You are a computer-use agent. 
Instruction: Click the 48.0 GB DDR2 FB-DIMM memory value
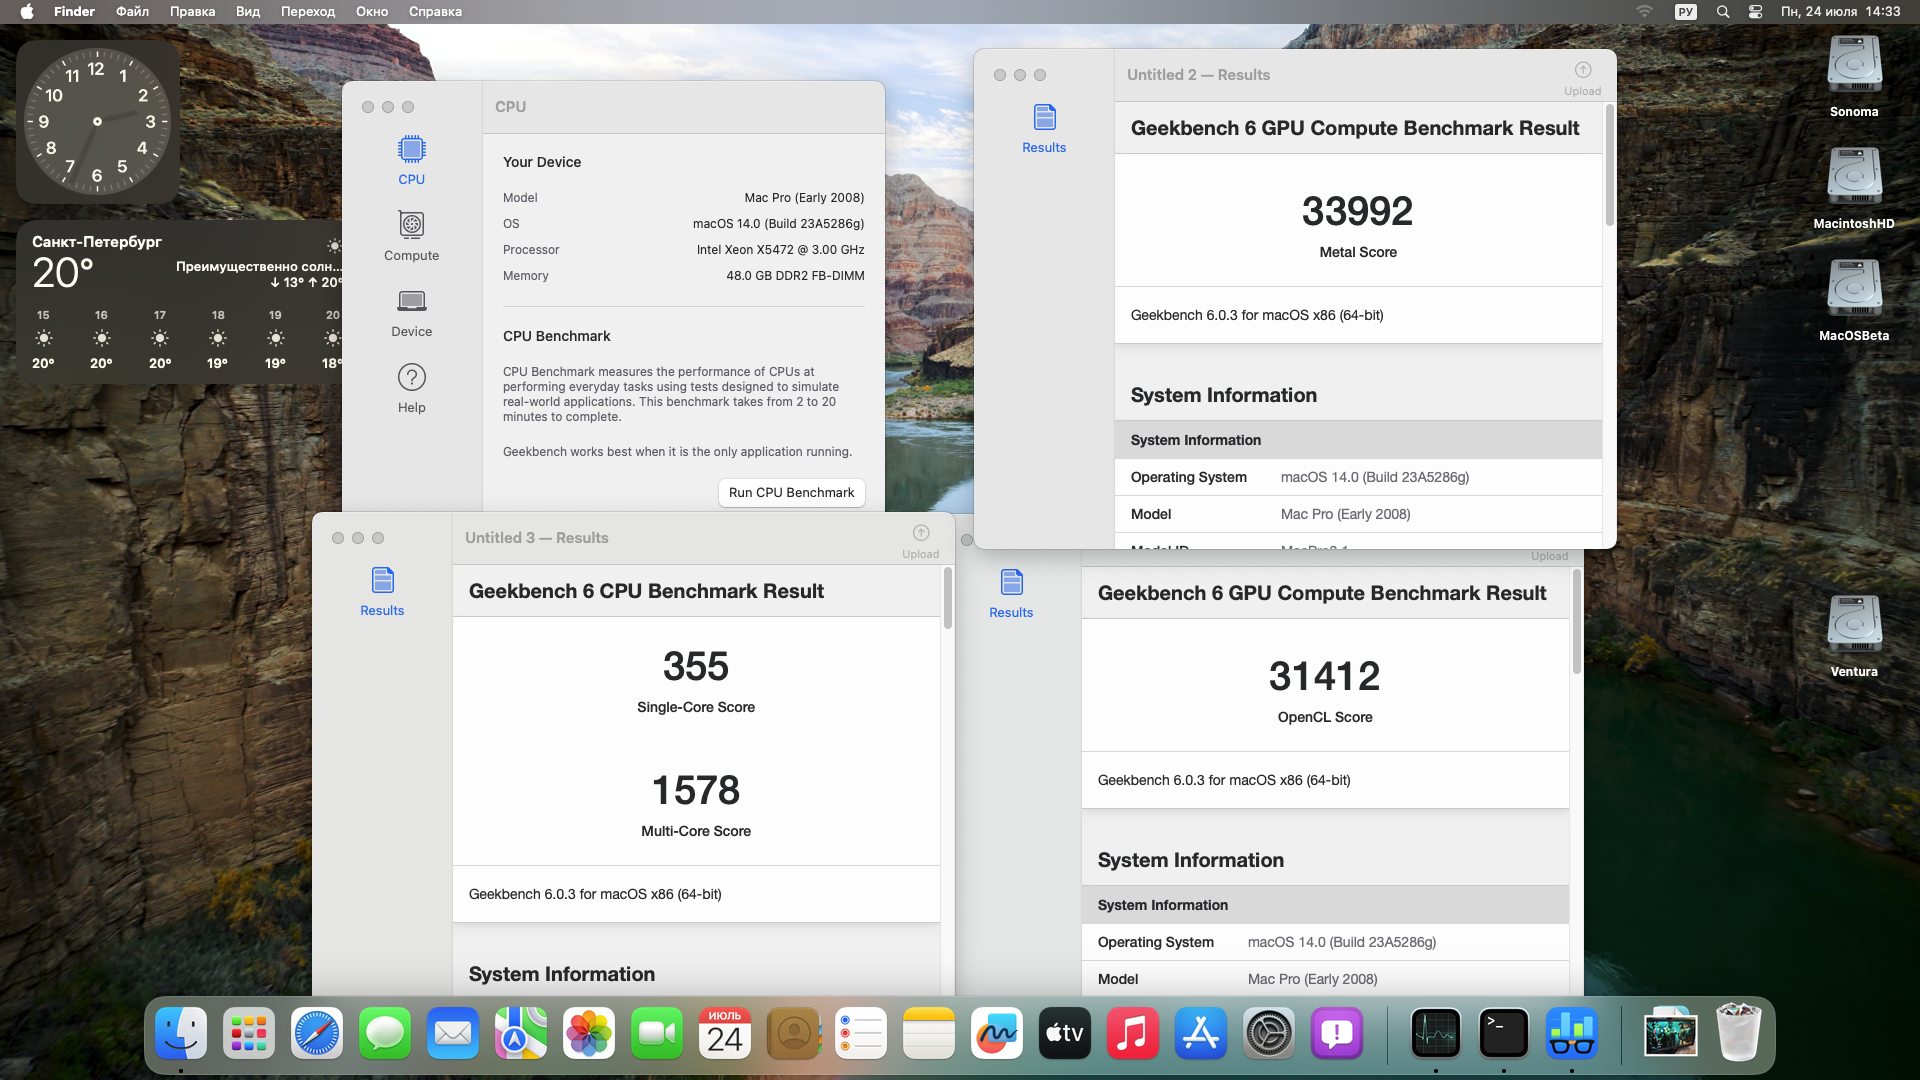pos(795,276)
